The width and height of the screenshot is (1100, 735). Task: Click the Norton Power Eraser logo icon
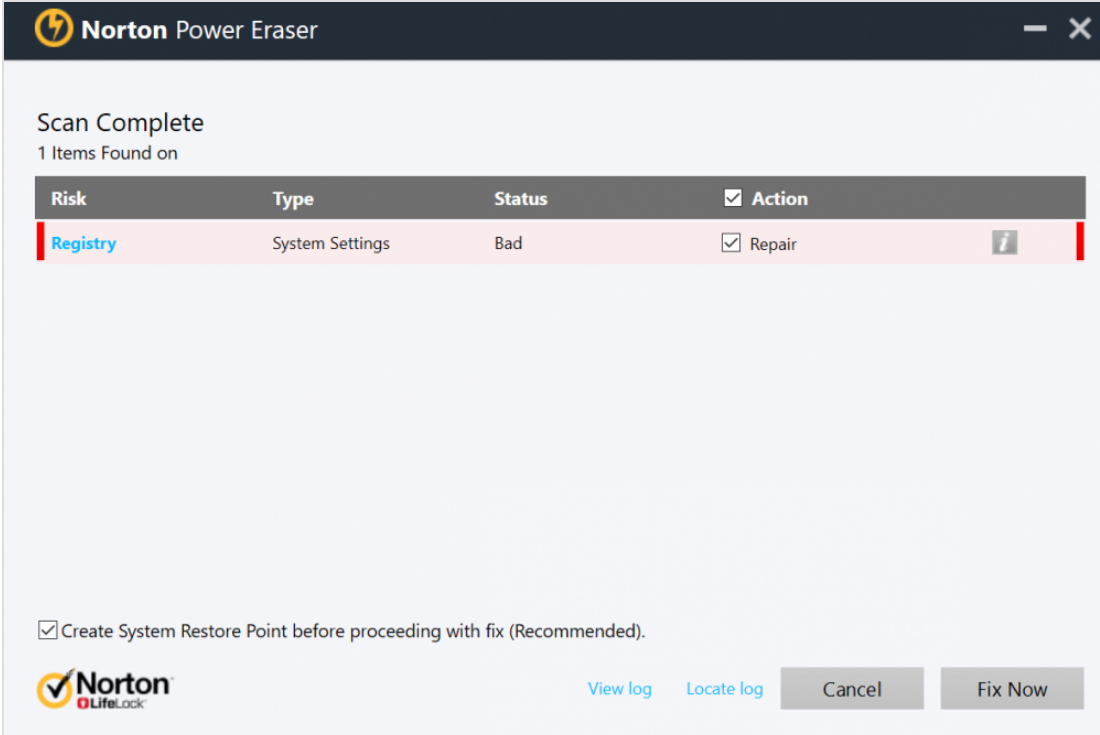(53, 28)
